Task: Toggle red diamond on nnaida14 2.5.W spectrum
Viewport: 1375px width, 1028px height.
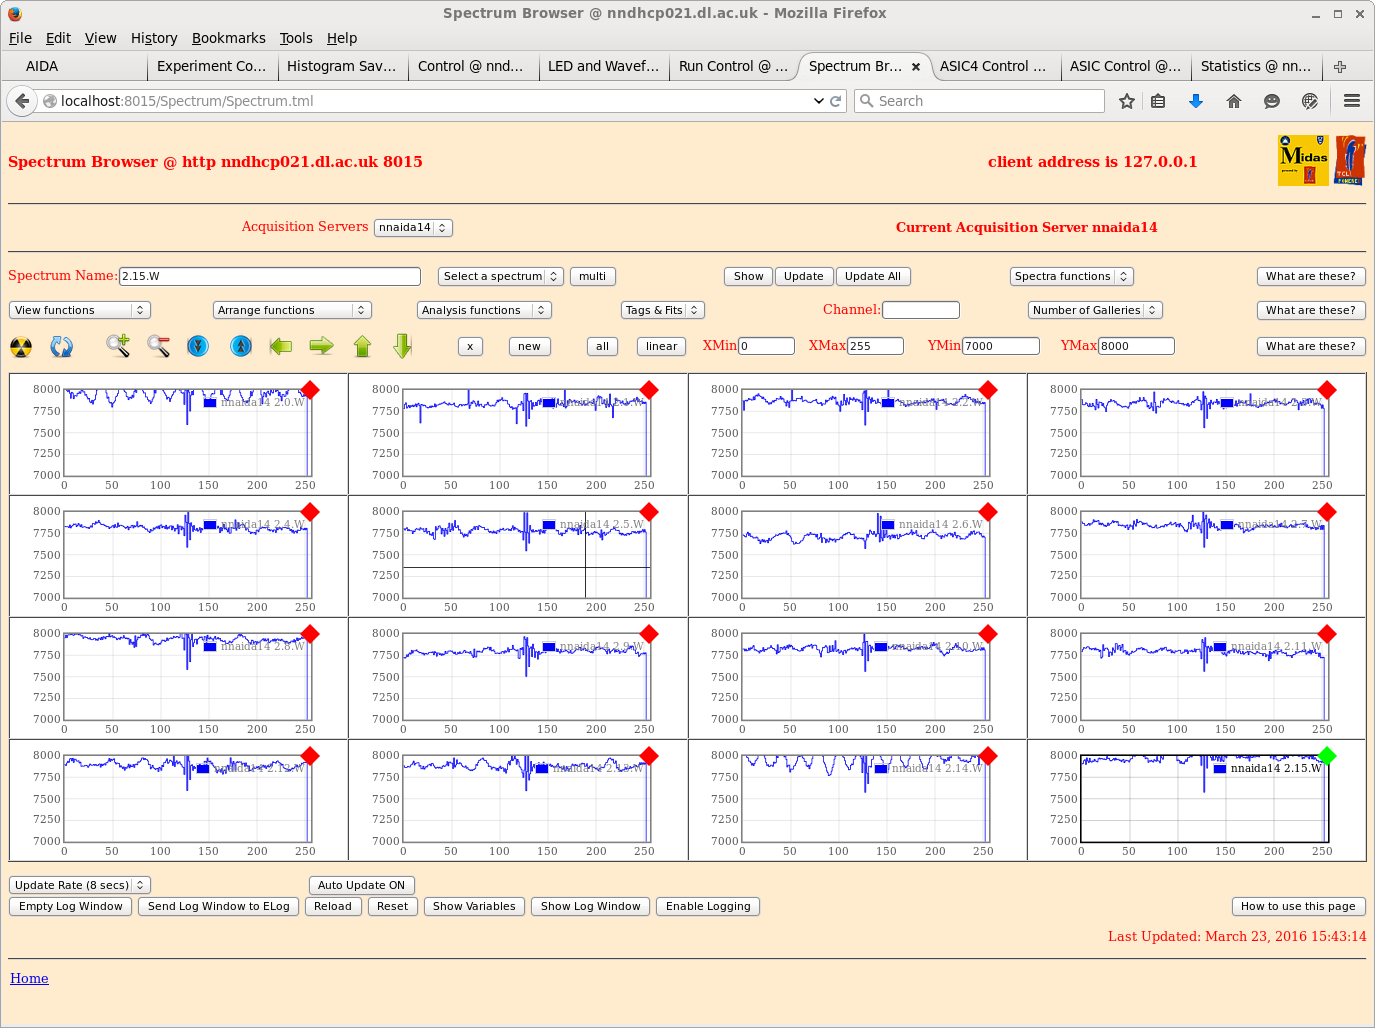Action: (649, 512)
